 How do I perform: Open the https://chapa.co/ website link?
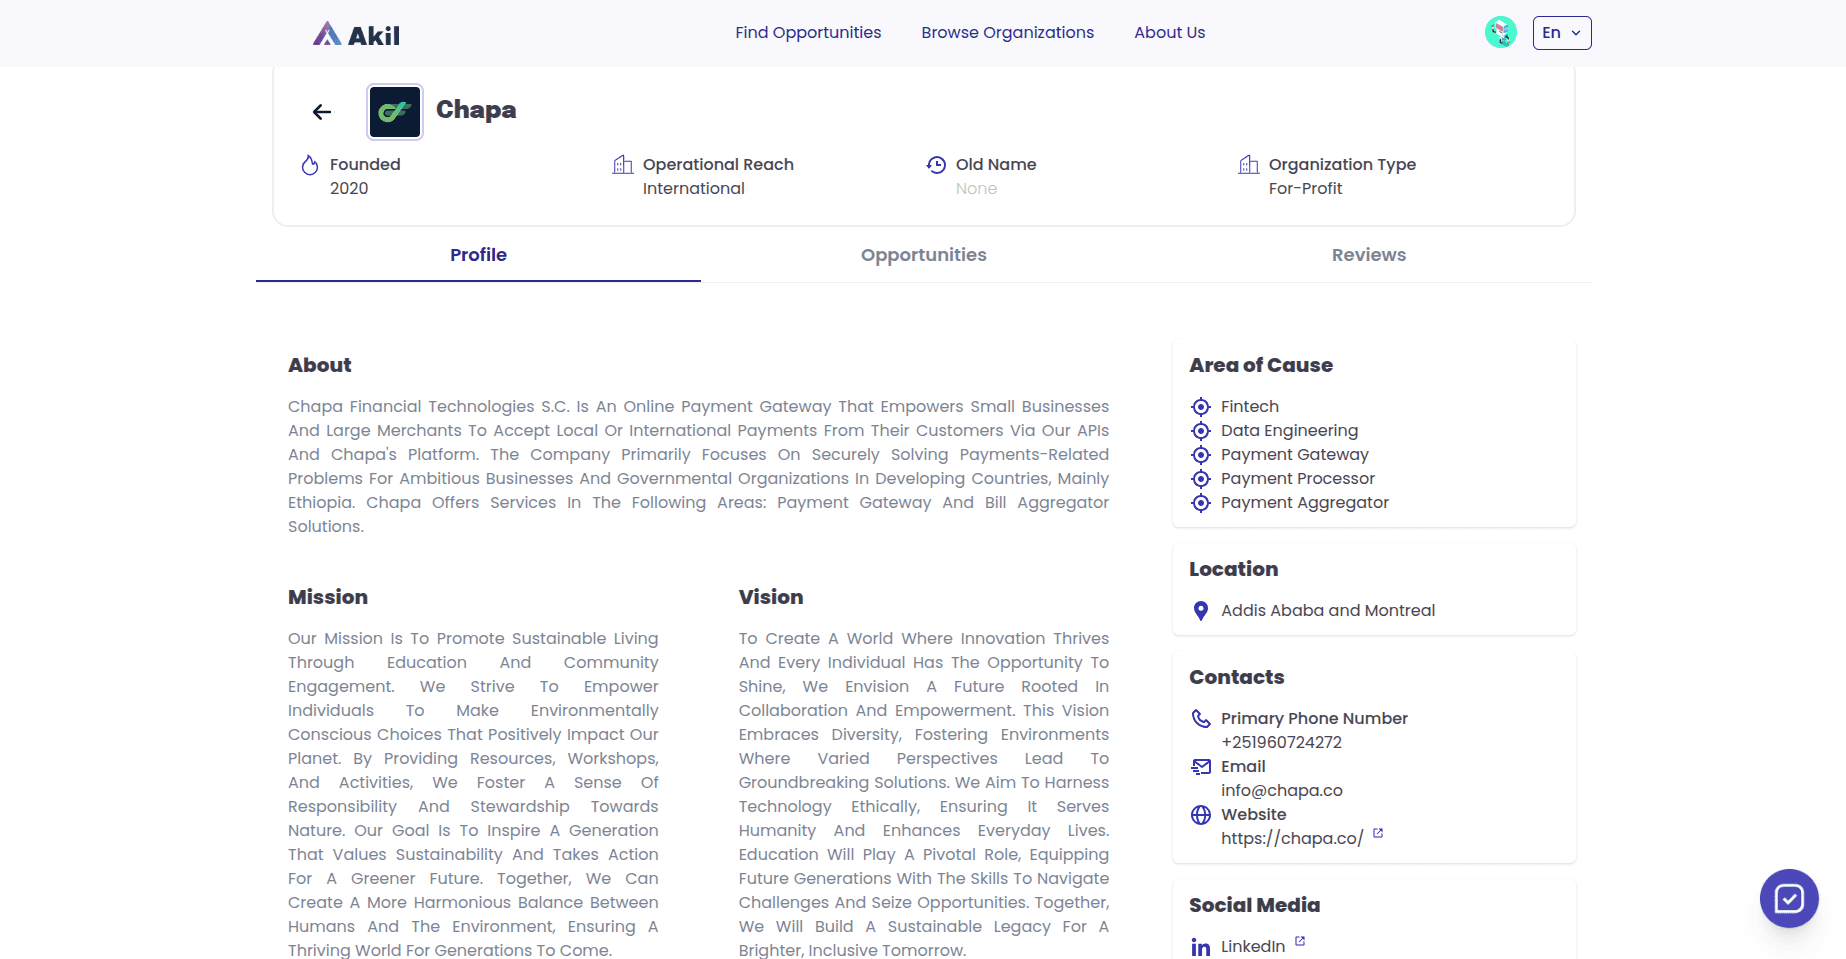click(x=1292, y=838)
